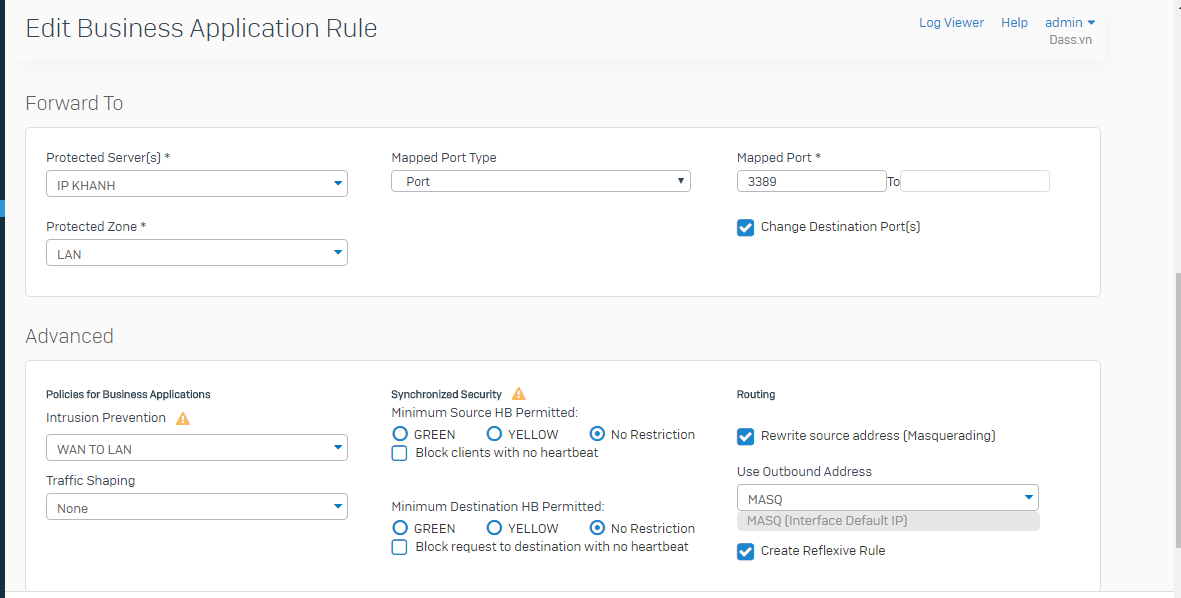
Task: Select YELLOW for Minimum Destination HB
Action: pos(494,528)
